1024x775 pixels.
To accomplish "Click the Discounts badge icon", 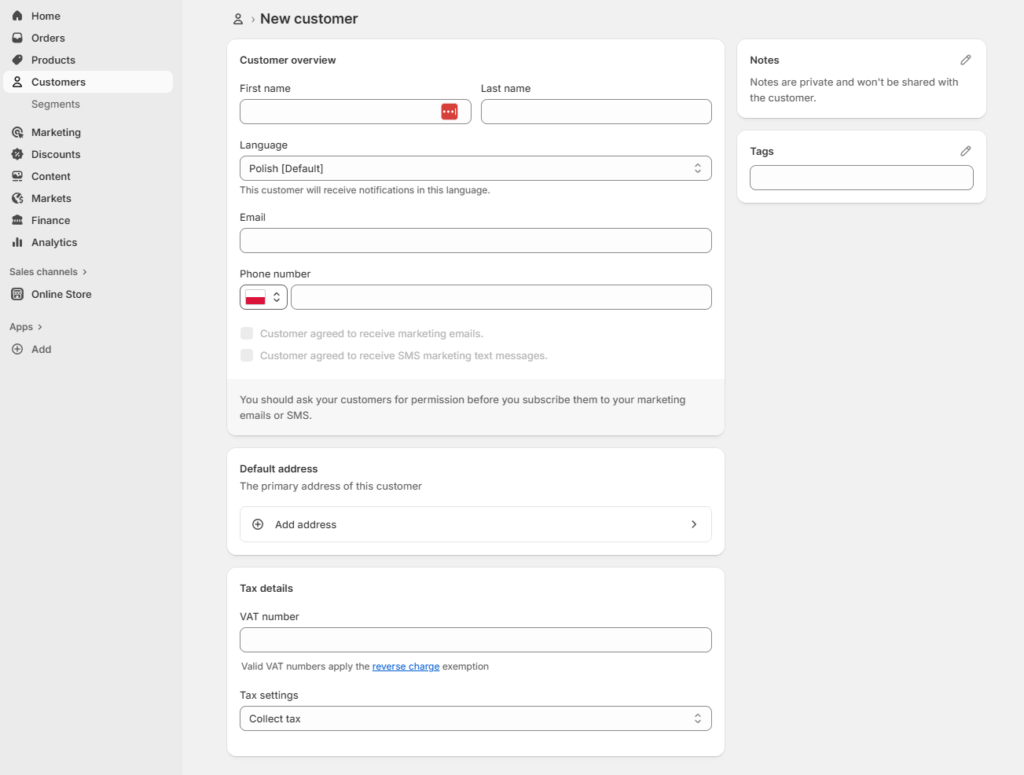I will point(17,154).
